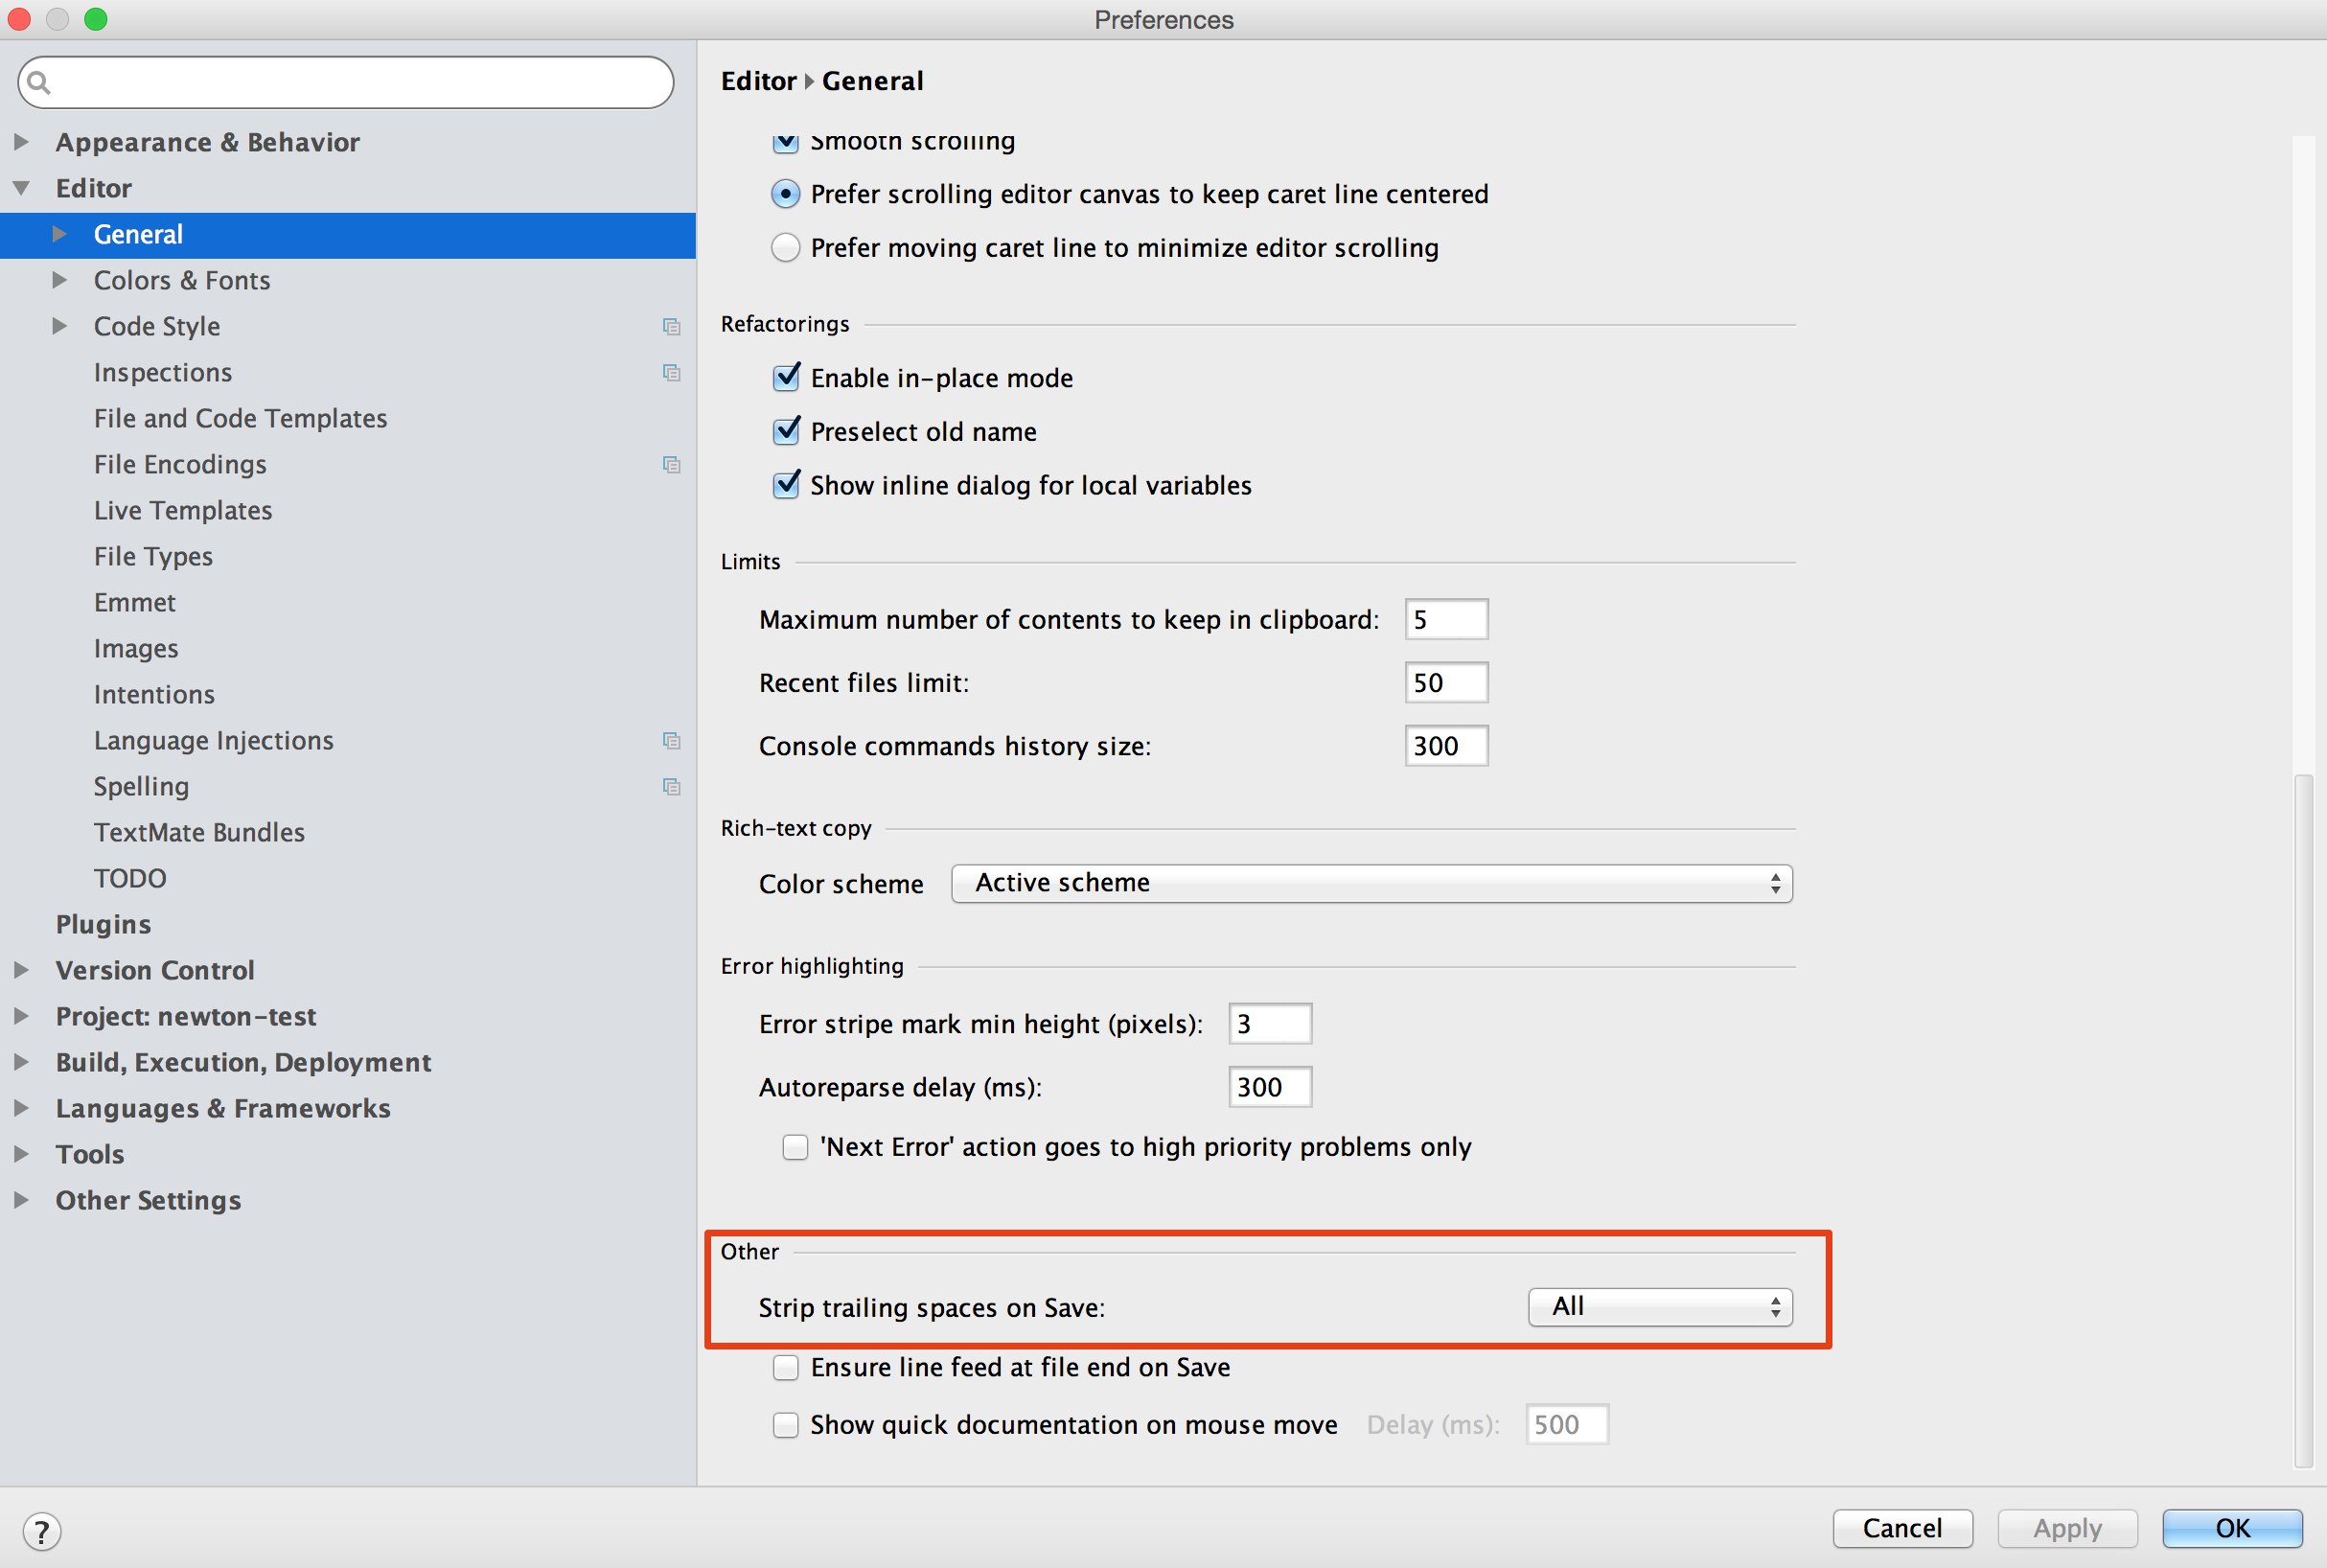Click the icon beside Inspections
2327x1568 pixels.
(x=671, y=372)
